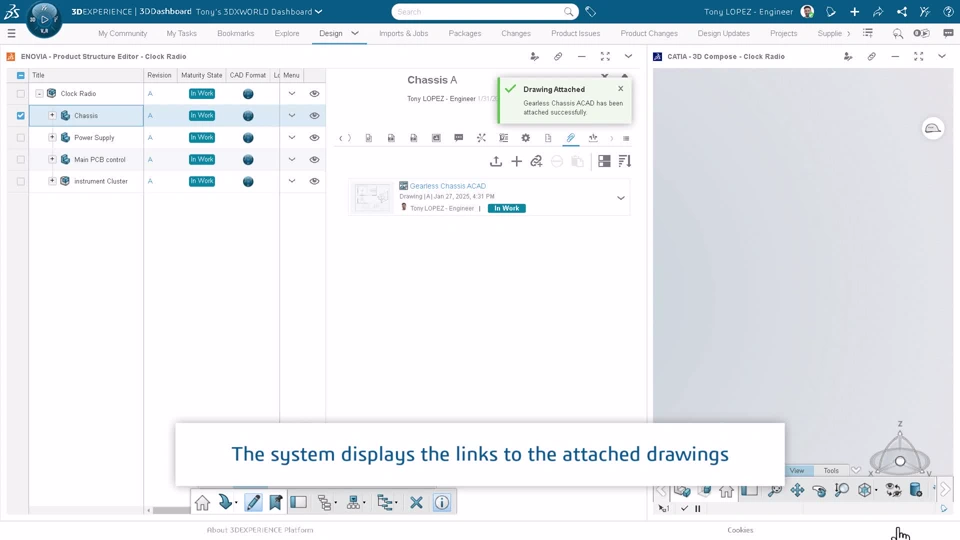Open dashboard name dropdown arrow
This screenshot has height=540, width=960.
(x=318, y=12)
